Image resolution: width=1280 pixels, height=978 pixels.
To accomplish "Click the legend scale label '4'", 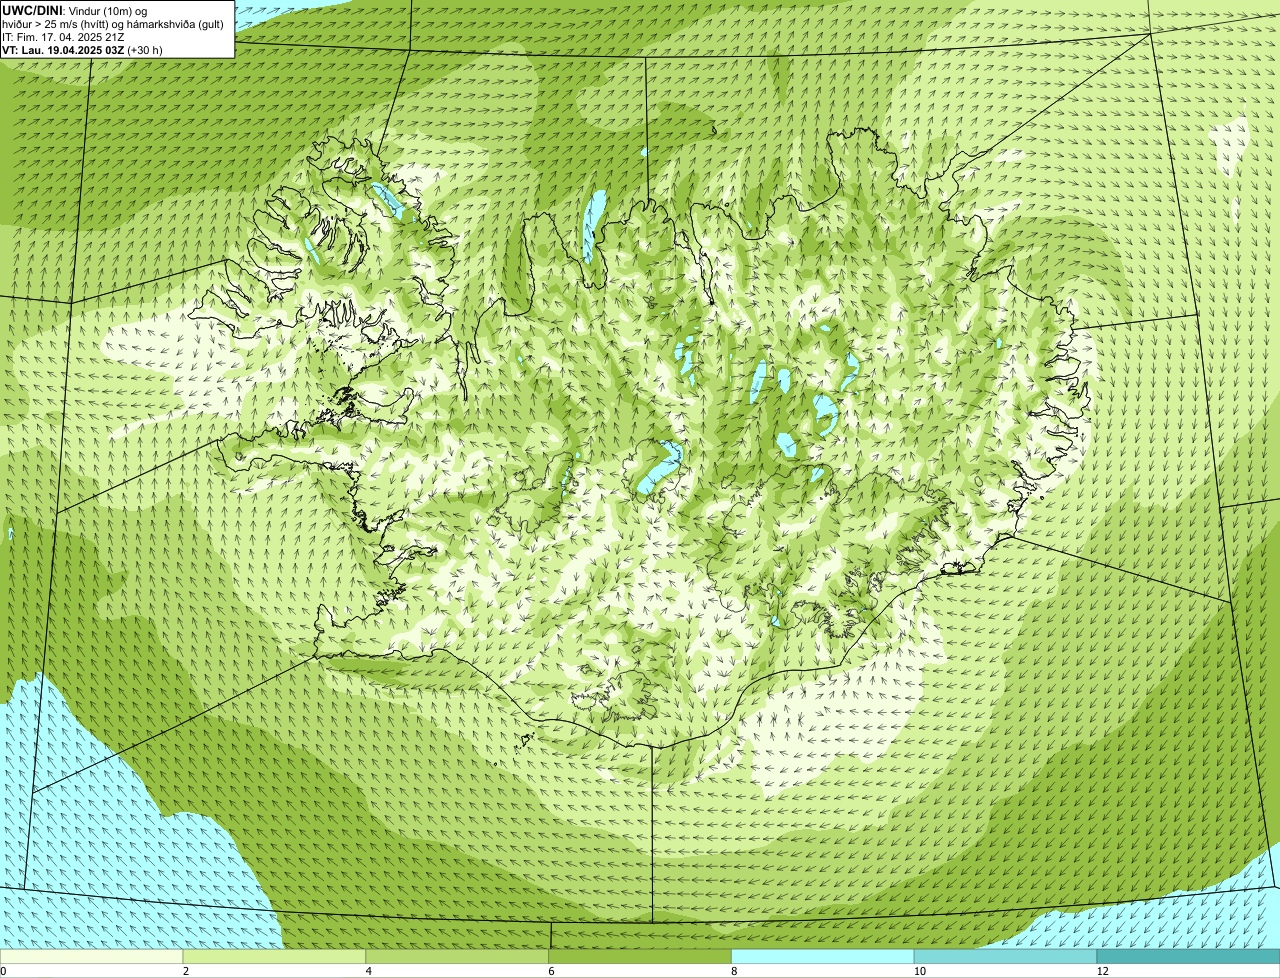I will (x=369, y=971).
